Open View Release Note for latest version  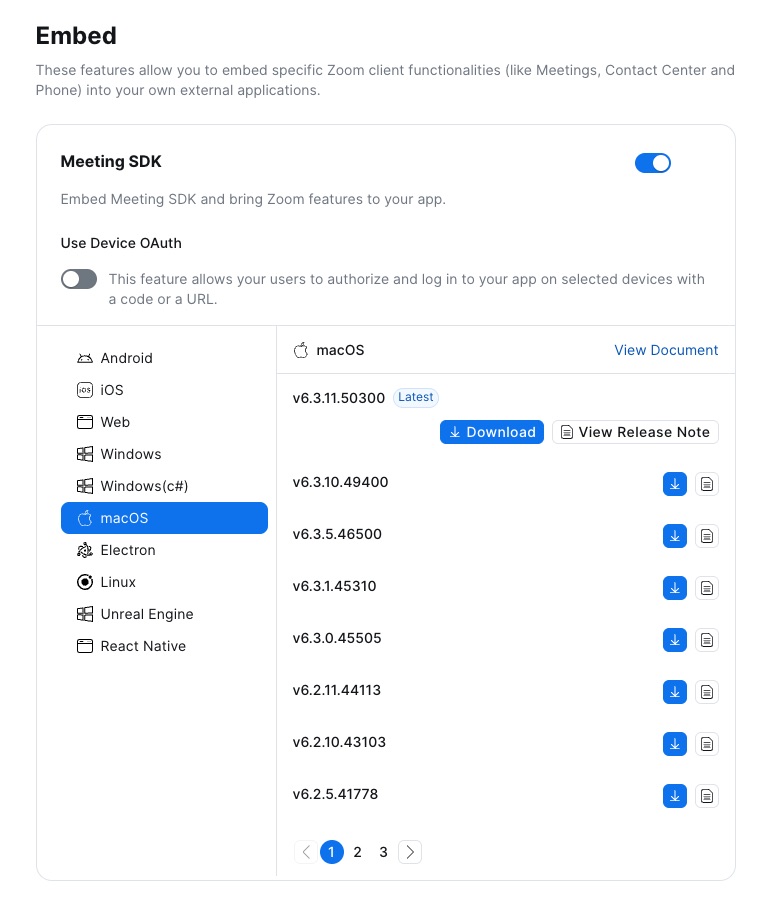[x=635, y=432]
